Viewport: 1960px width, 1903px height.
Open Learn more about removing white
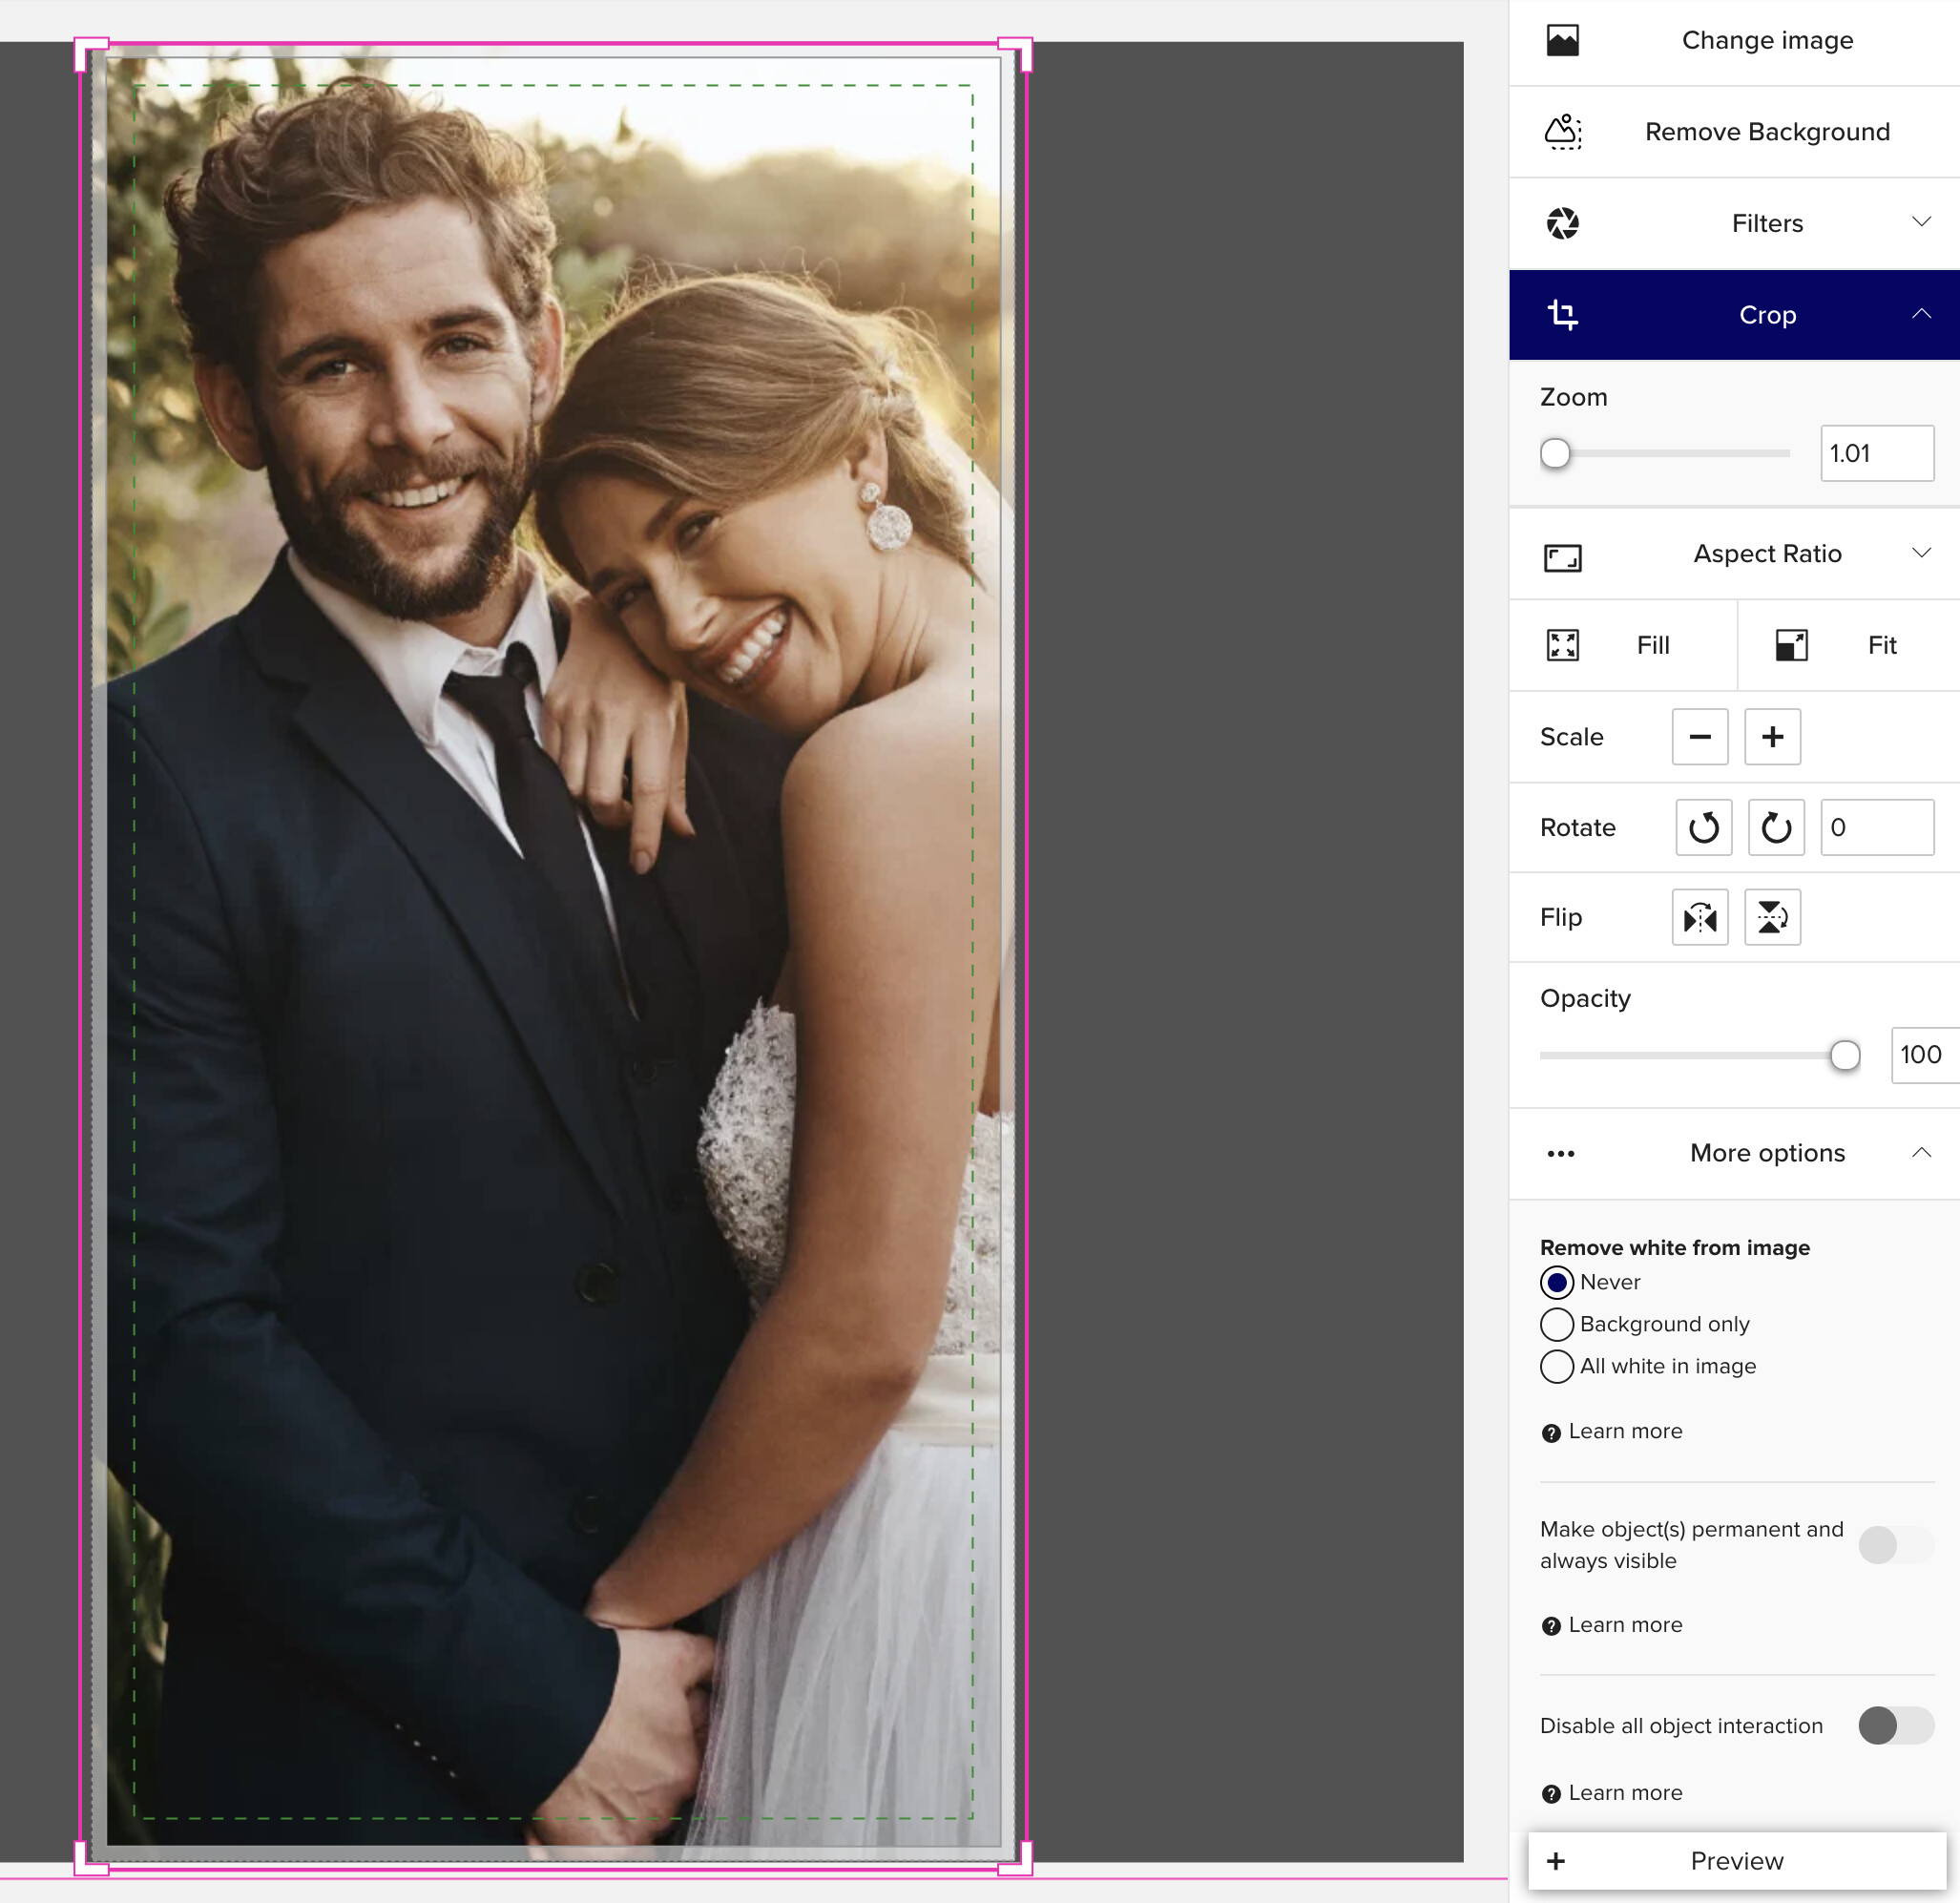(x=1625, y=1431)
